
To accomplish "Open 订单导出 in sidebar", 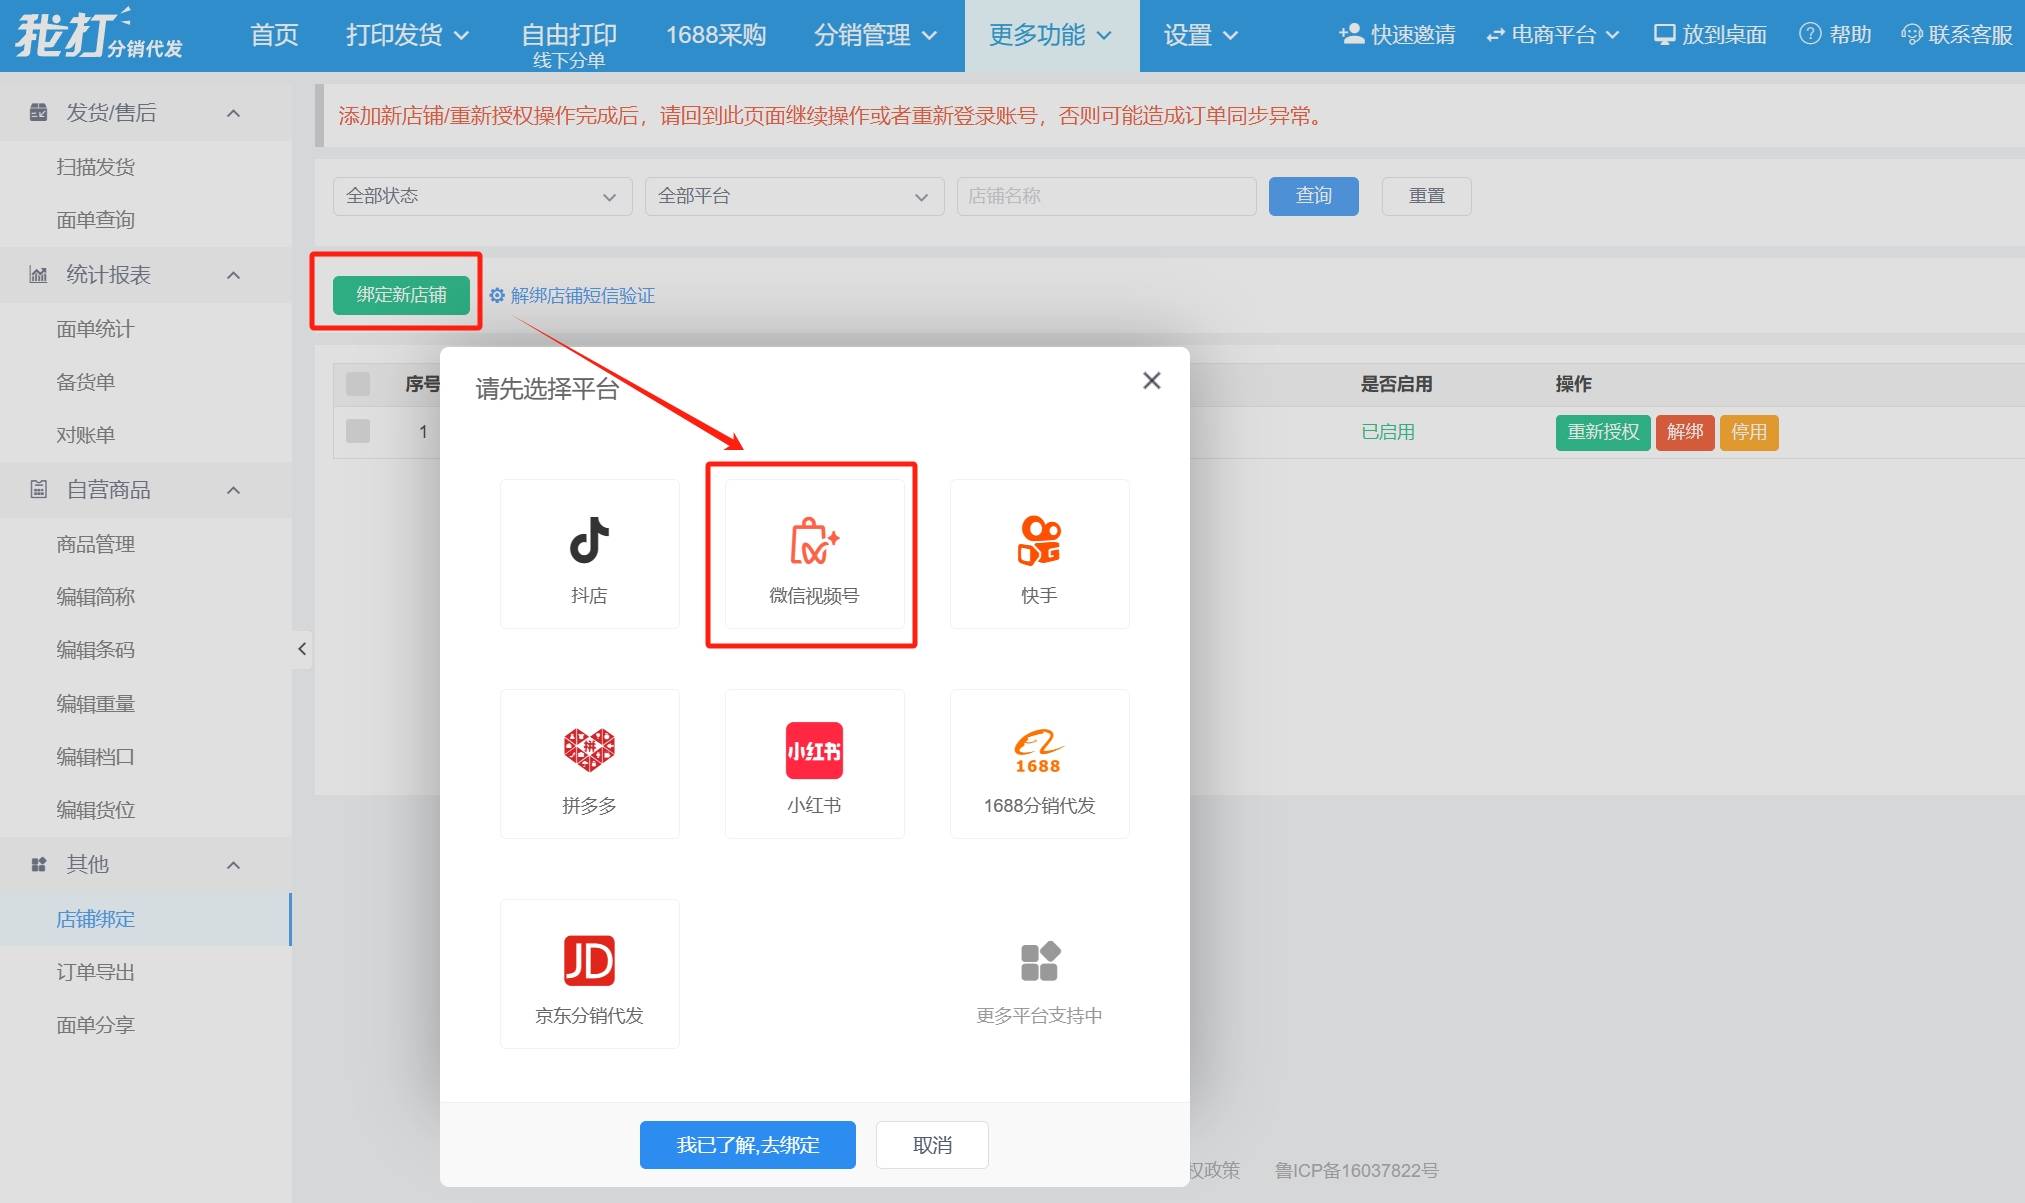I will pyautogui.click(x=95, y=972).
